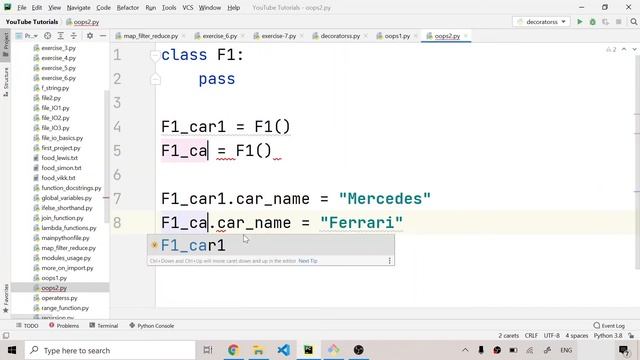The image size is (640, 360).
Task: Start debugging with the bug icon
Action: [593, 22]
